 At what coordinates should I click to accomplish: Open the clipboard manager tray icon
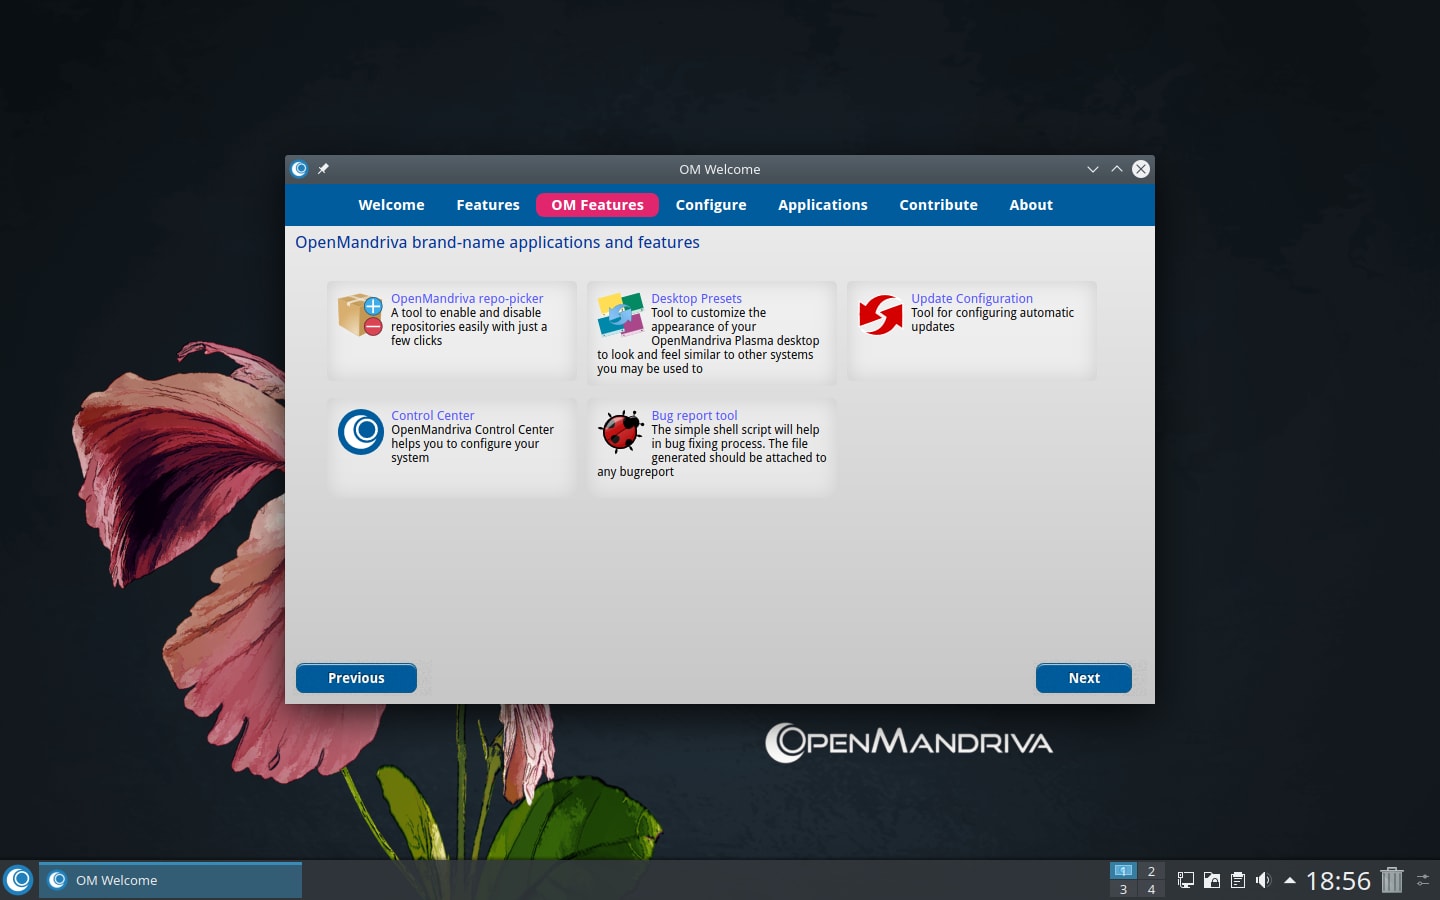tap(1237, 880)
